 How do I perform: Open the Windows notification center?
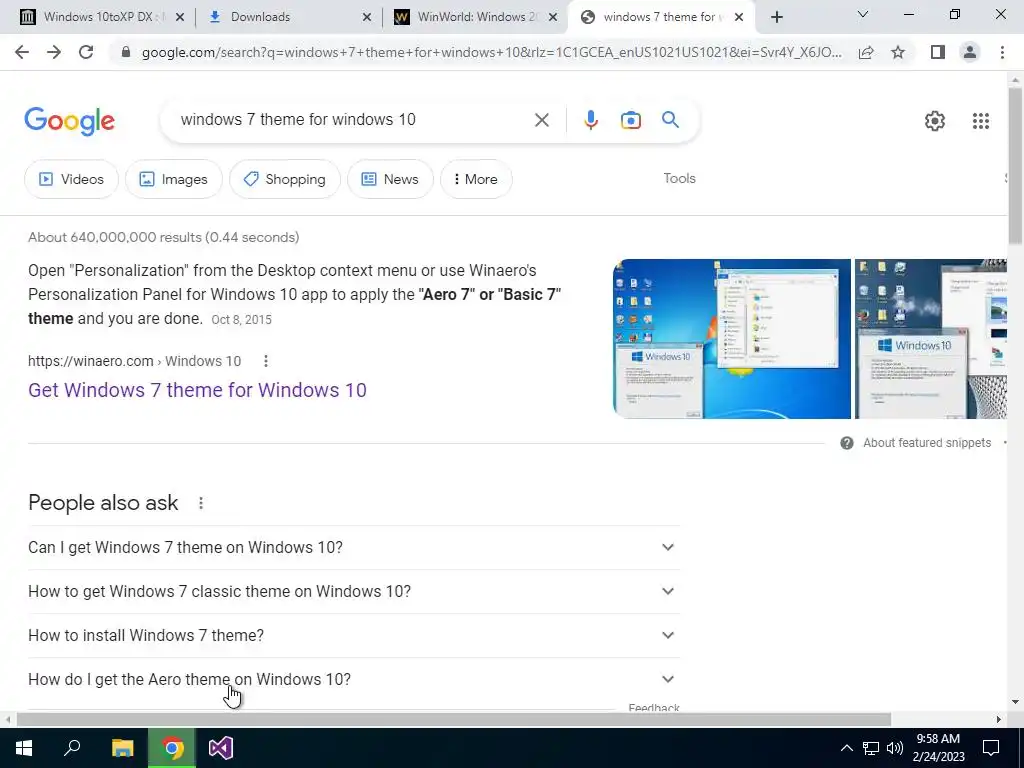(991, 748)
